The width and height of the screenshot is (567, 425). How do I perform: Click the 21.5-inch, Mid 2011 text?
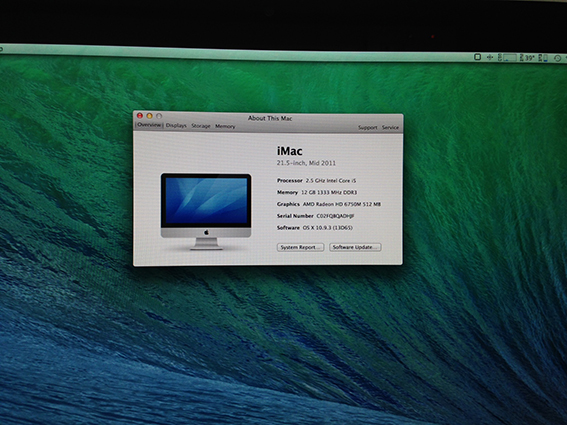point(306,163)
